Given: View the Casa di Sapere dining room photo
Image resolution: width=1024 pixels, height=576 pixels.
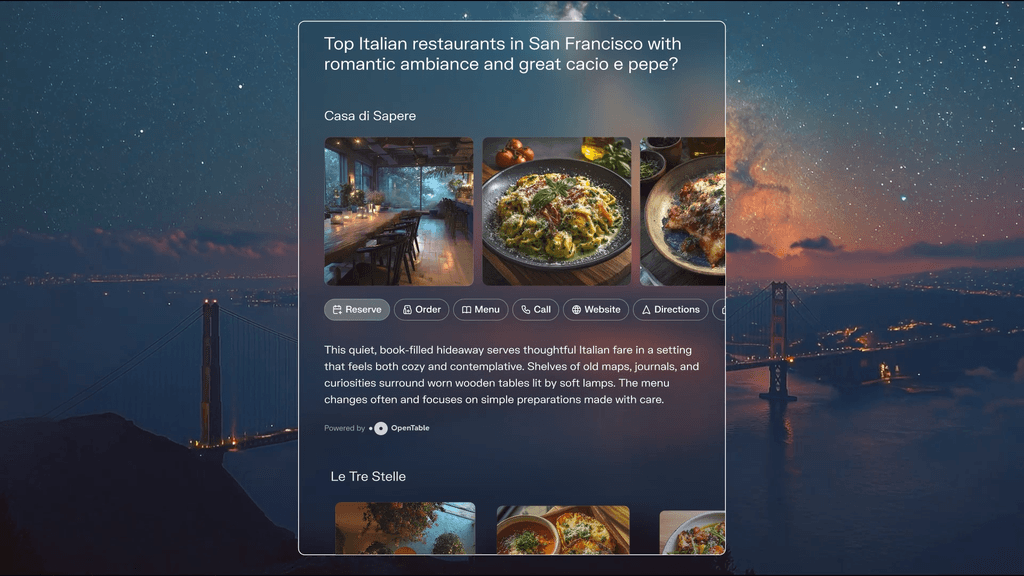Looking at the screenshot, I should (x=399, y=211).
